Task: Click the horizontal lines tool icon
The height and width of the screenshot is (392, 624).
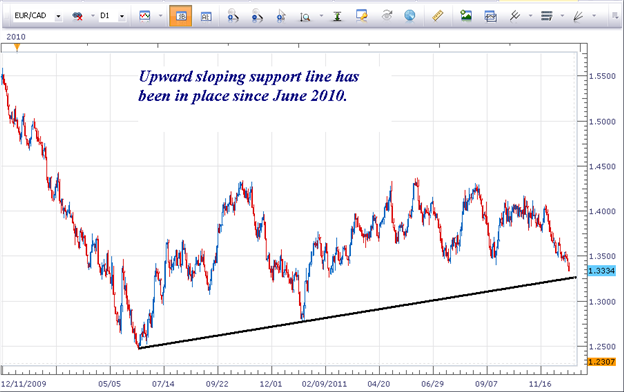Action: pos(546,16)
